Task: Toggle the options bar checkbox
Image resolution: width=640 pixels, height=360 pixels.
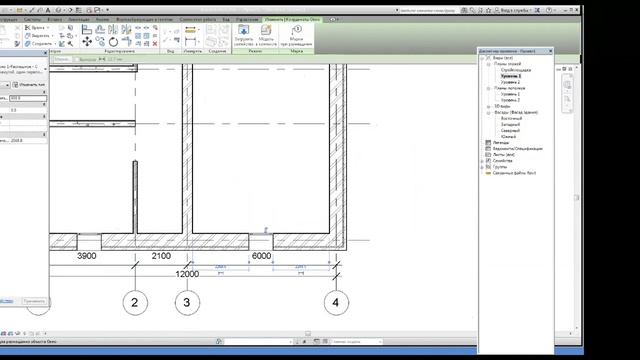Action: [x=76, y=60]
